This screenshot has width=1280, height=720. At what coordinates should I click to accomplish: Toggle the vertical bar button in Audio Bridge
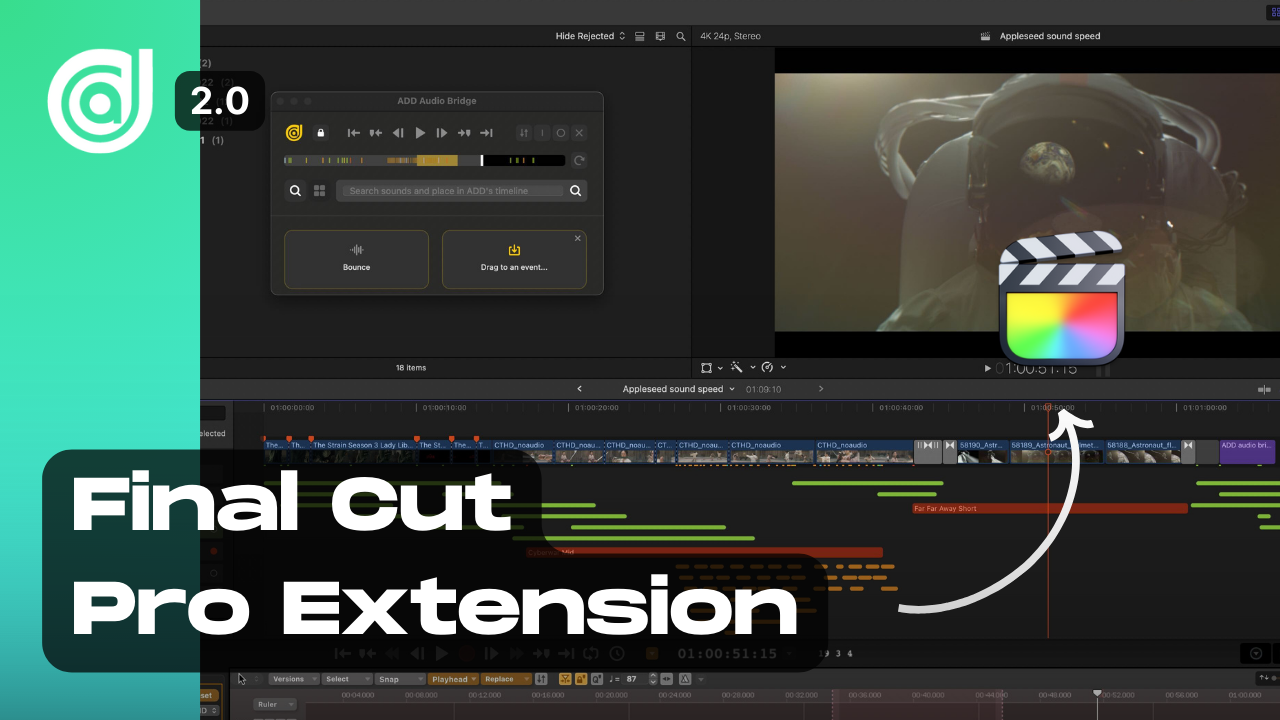pyautogui.click(x=542, y=133)
